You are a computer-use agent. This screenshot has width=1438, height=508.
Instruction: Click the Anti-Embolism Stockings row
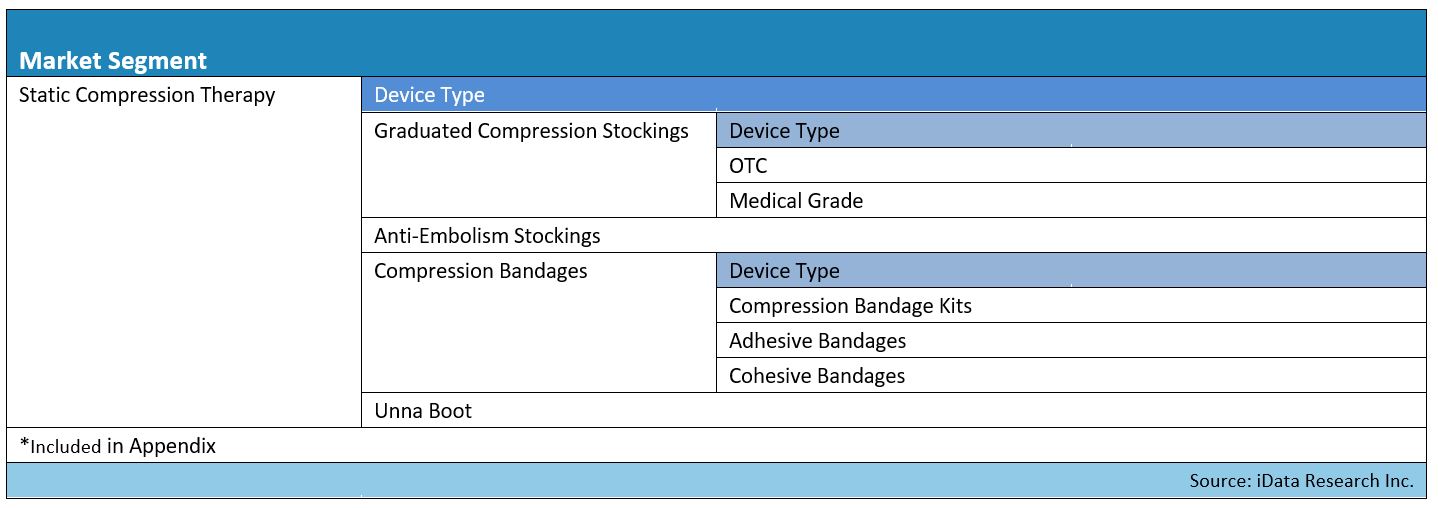(893, 235)
